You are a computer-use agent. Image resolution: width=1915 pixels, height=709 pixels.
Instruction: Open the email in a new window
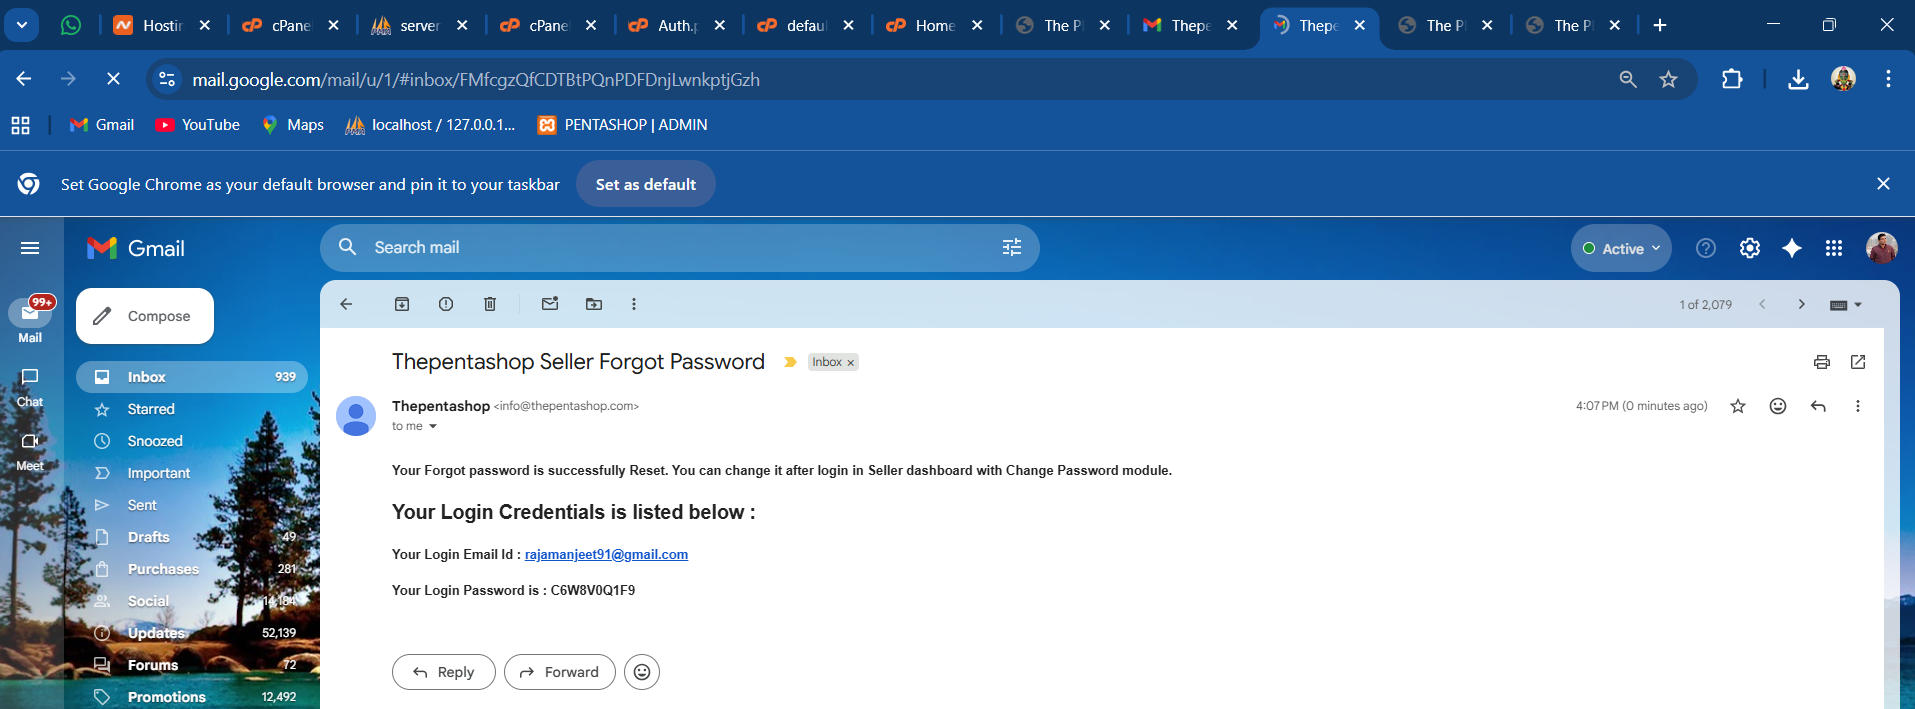(x=1858, y=362)
